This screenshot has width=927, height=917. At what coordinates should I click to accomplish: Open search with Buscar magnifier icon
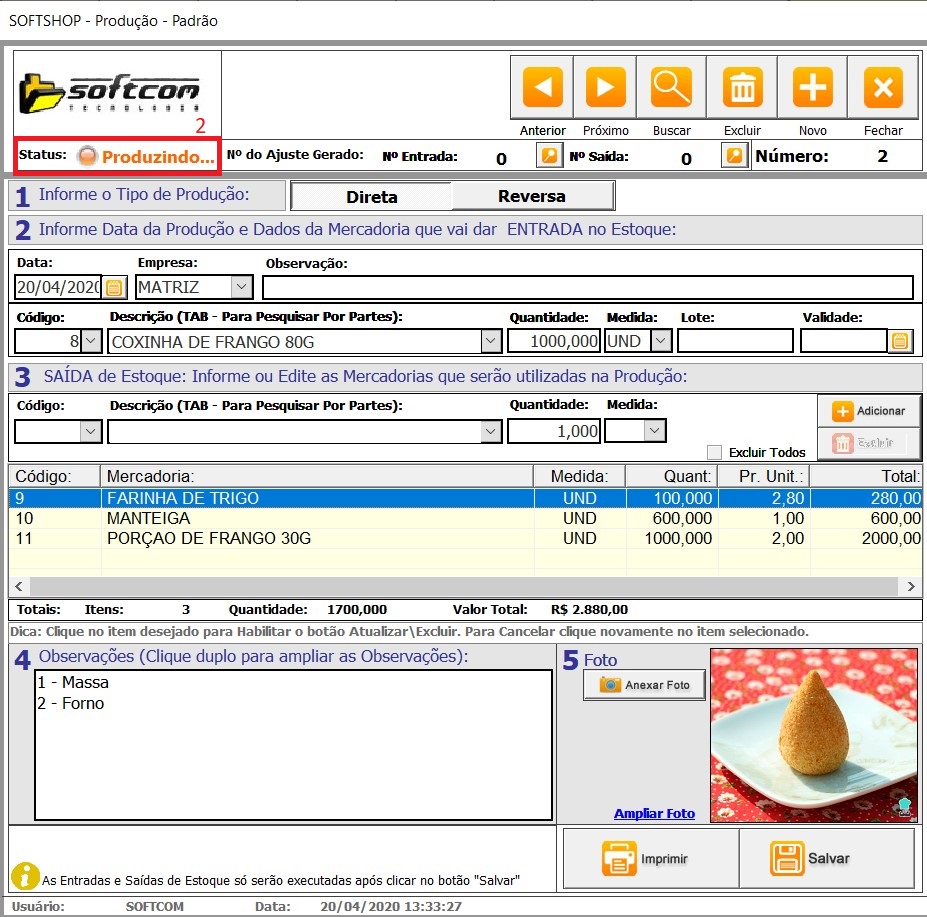point(671,89)
